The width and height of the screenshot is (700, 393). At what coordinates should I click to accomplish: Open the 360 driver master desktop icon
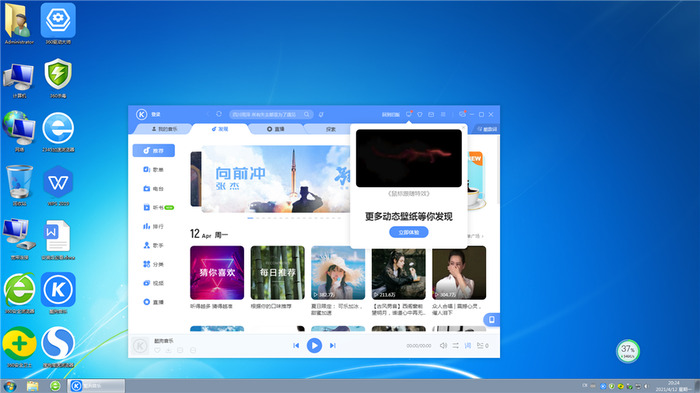[x=58, y=23]
